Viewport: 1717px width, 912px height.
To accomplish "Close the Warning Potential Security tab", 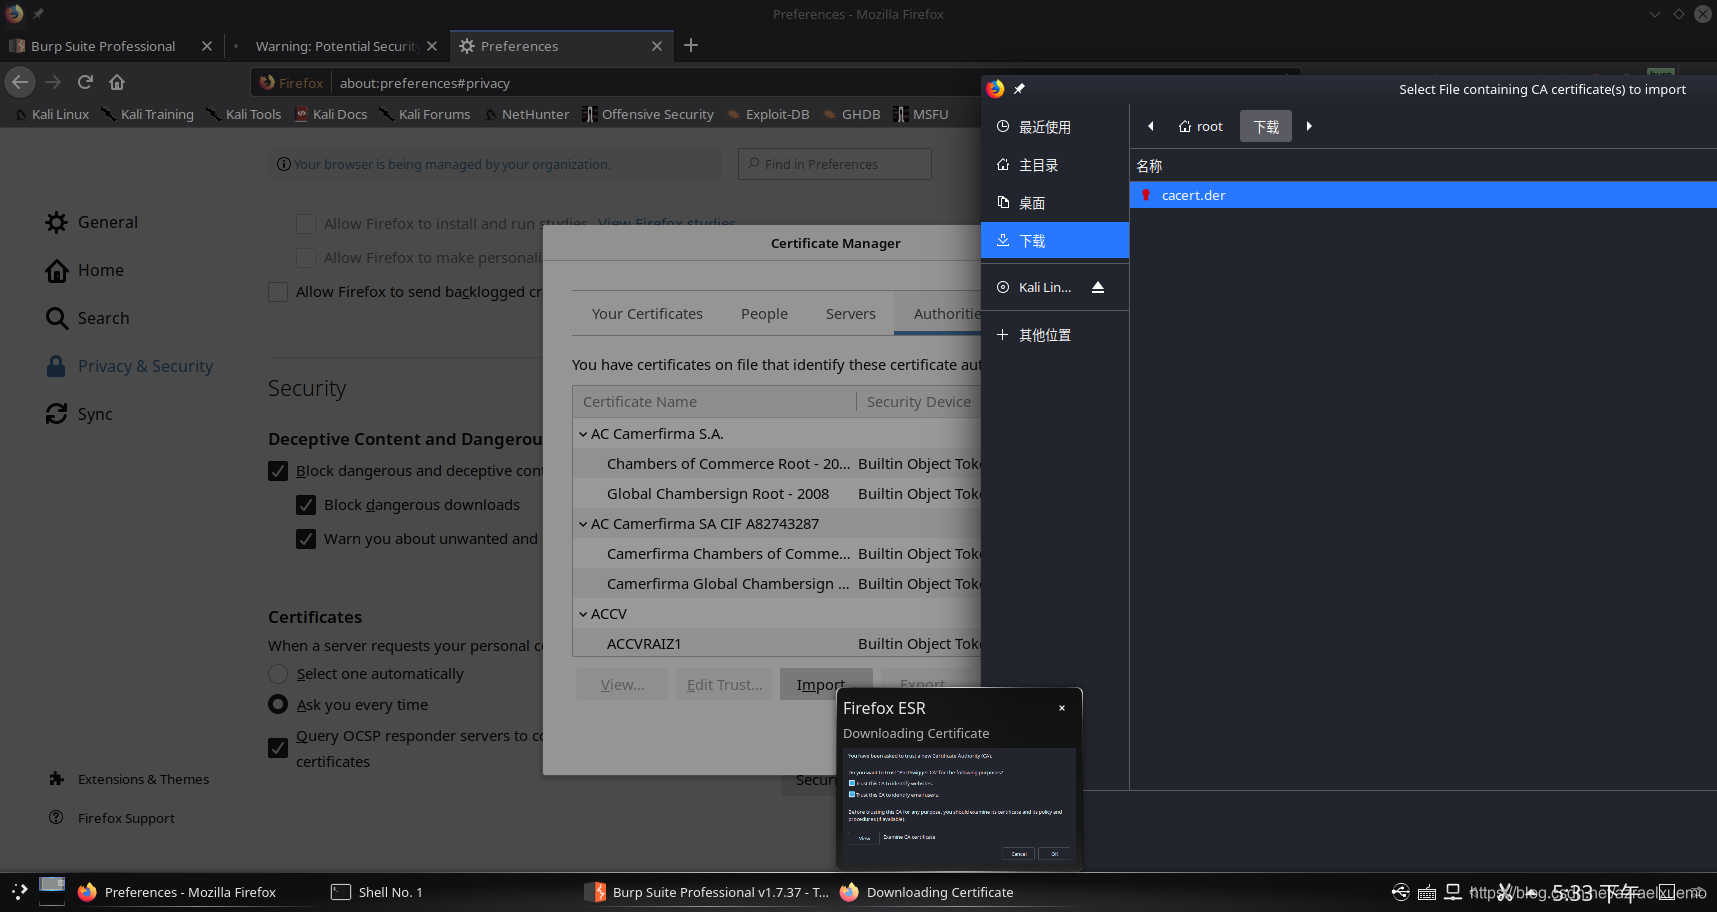I will click(x=432, y=46).
